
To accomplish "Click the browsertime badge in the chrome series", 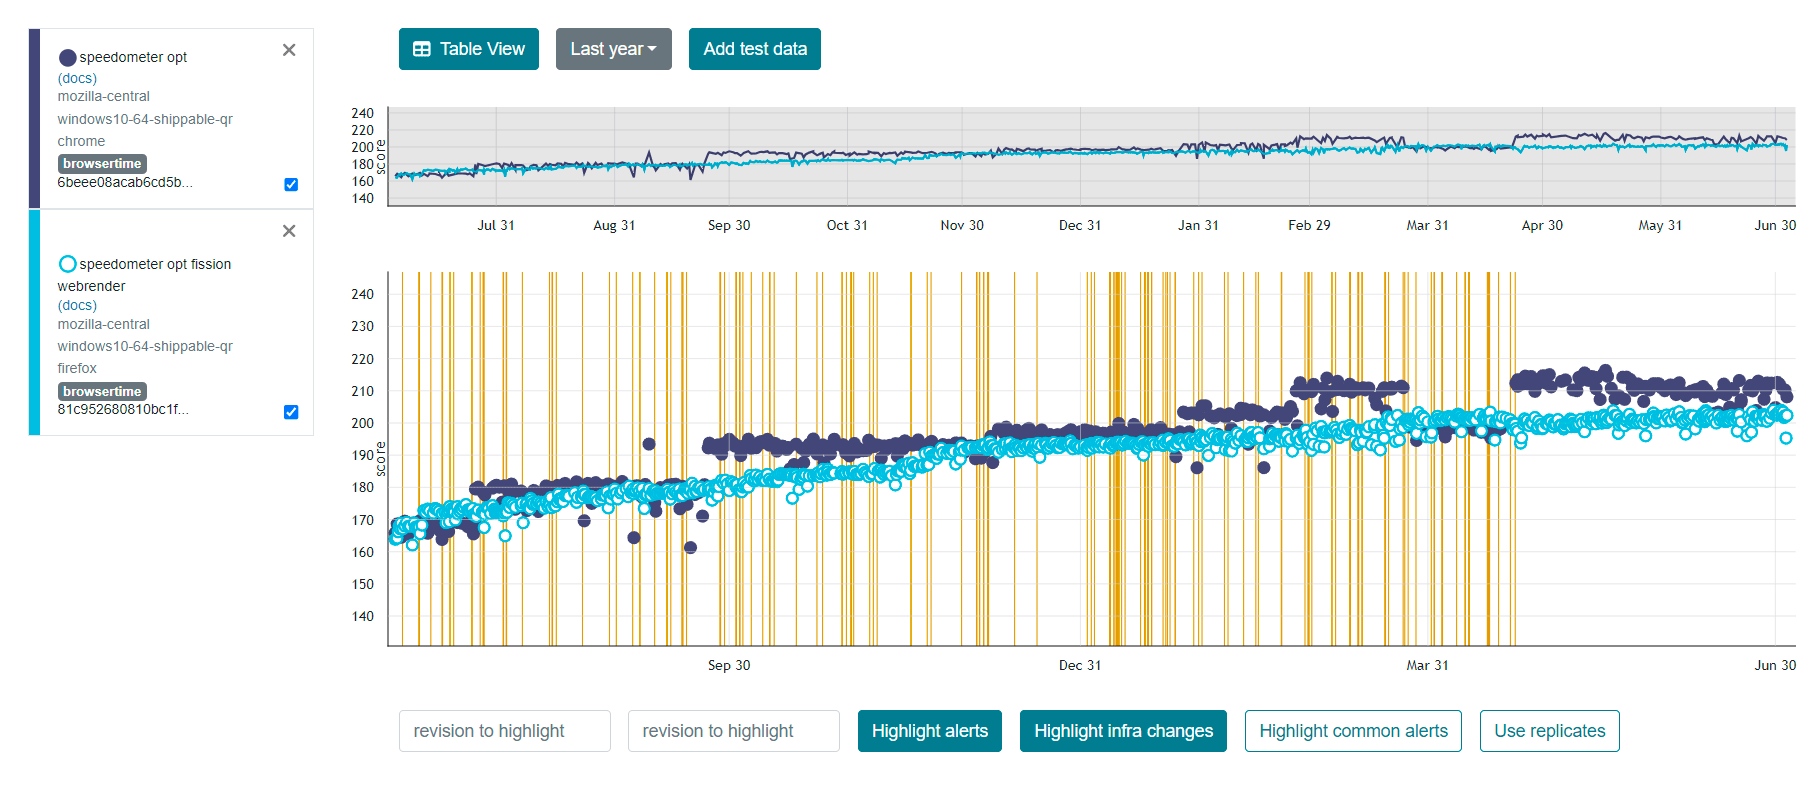I will click(x=102, y=163).
